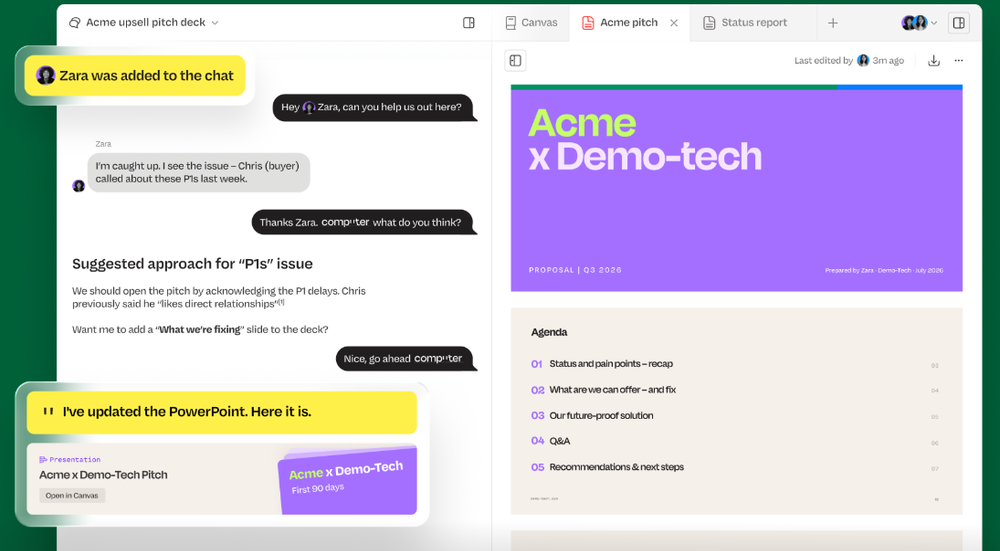Open the more options ellipsis menu
Viewport: 1000px width, 551px height.
(959, 61)
